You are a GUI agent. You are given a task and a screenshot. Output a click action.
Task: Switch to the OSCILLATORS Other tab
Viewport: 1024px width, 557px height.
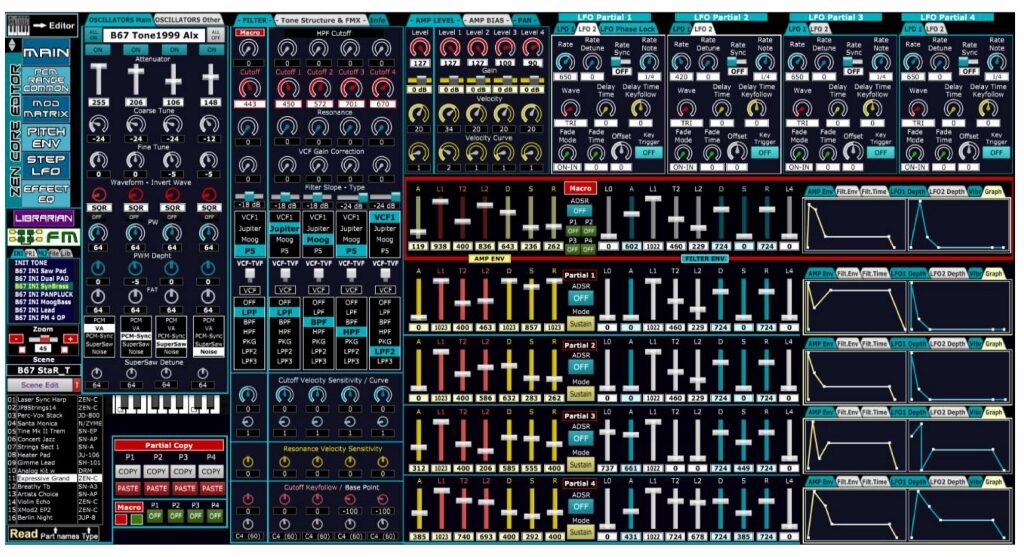click(x=187, y=20)
